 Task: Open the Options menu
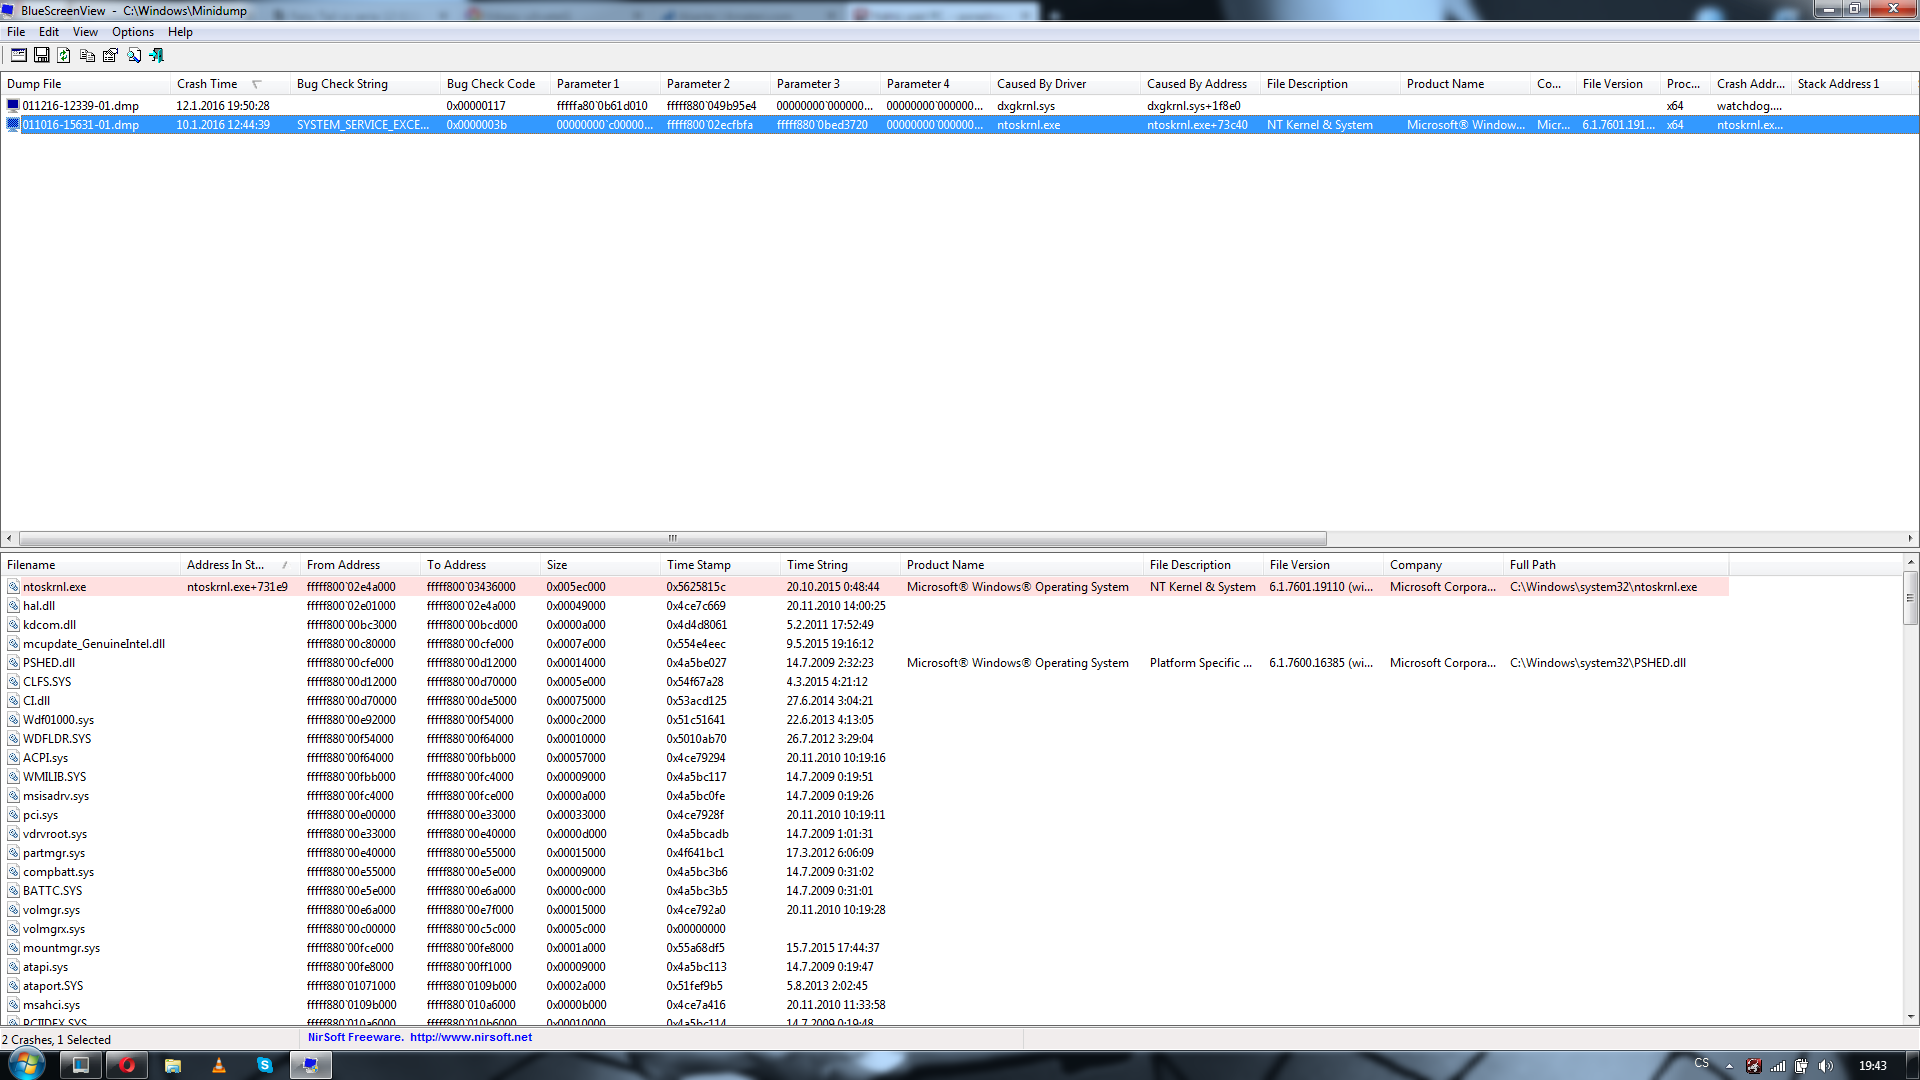coord(132,32)
